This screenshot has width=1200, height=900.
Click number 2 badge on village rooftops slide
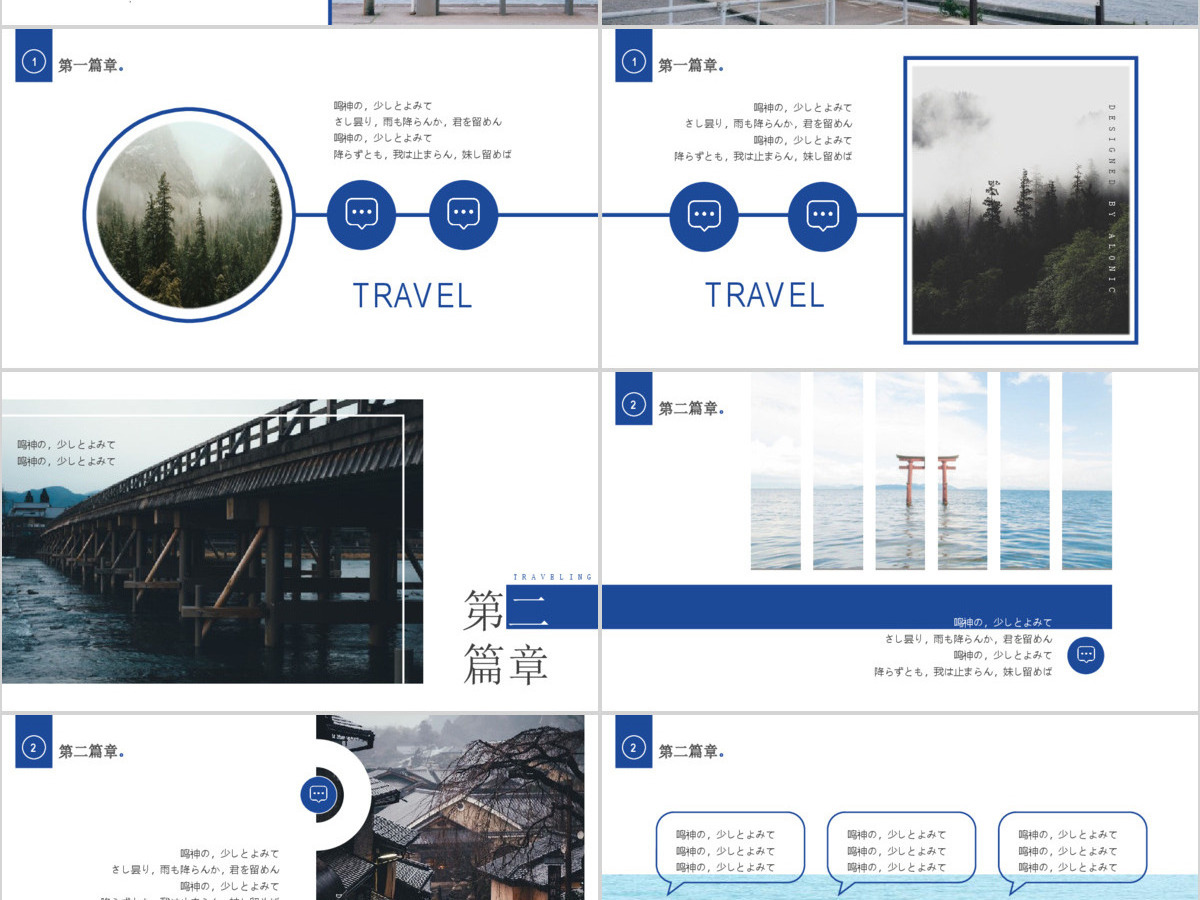[34, 748]
